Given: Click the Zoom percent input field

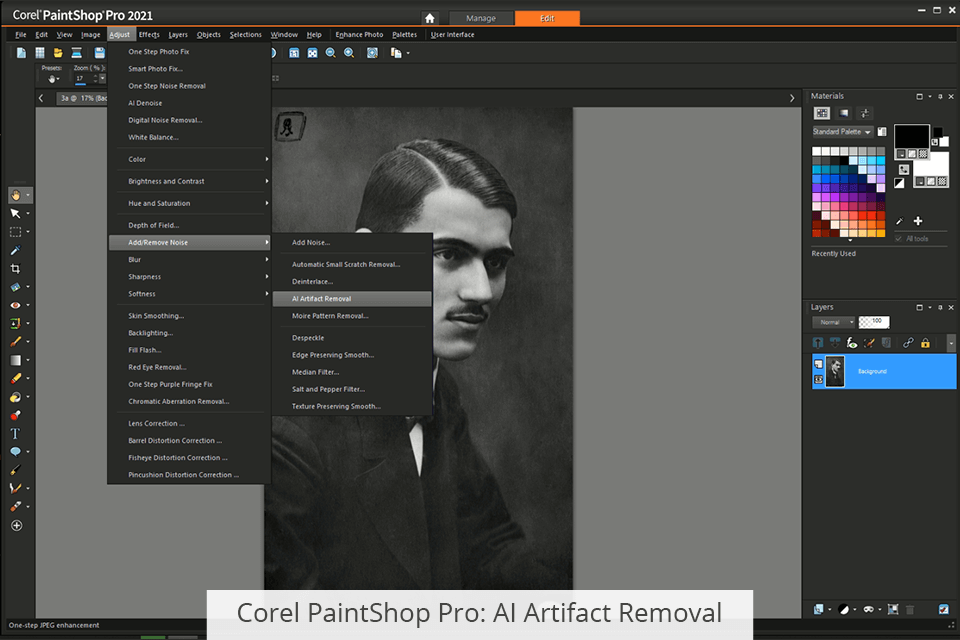Looking at the screenshot, I should click(x=84, y=79).
